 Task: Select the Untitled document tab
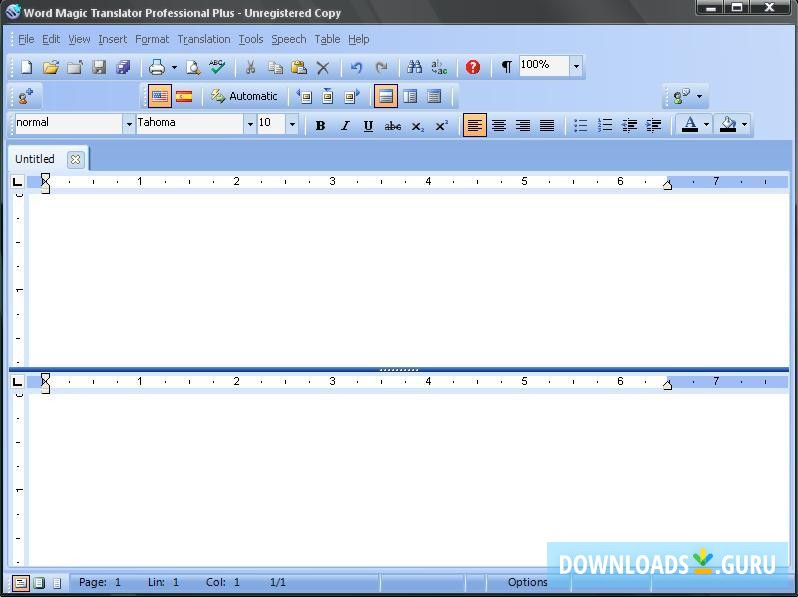coord(35,159)
